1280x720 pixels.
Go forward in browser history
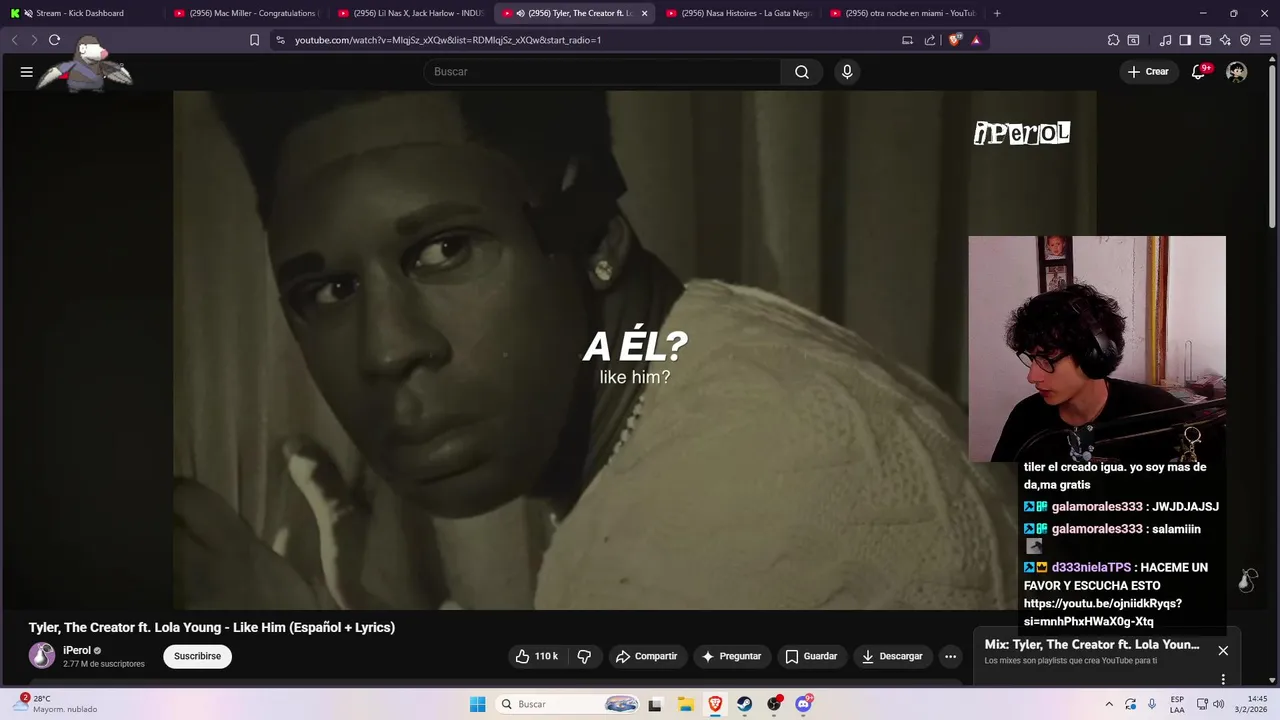34,40
